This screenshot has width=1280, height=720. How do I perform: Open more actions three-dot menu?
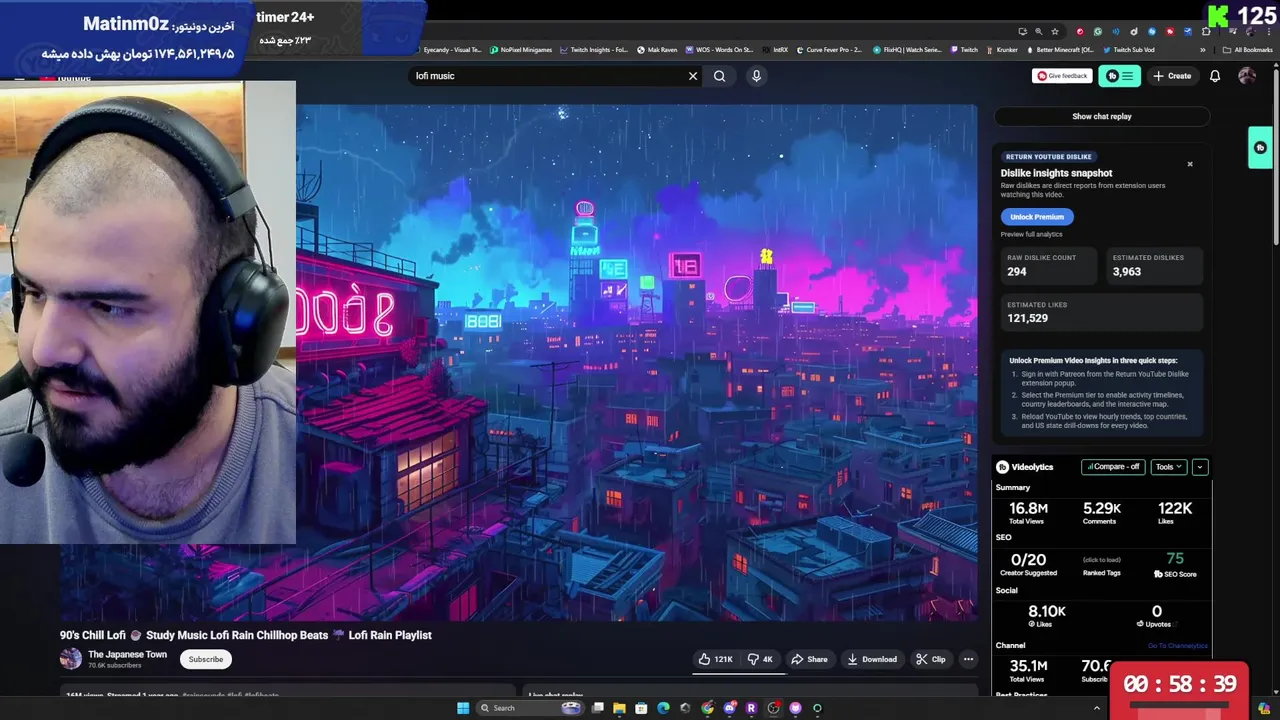968,659
